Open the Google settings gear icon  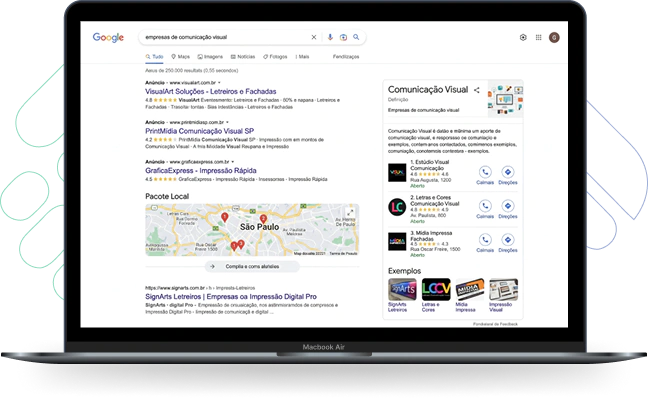click(x=523, y=38)
